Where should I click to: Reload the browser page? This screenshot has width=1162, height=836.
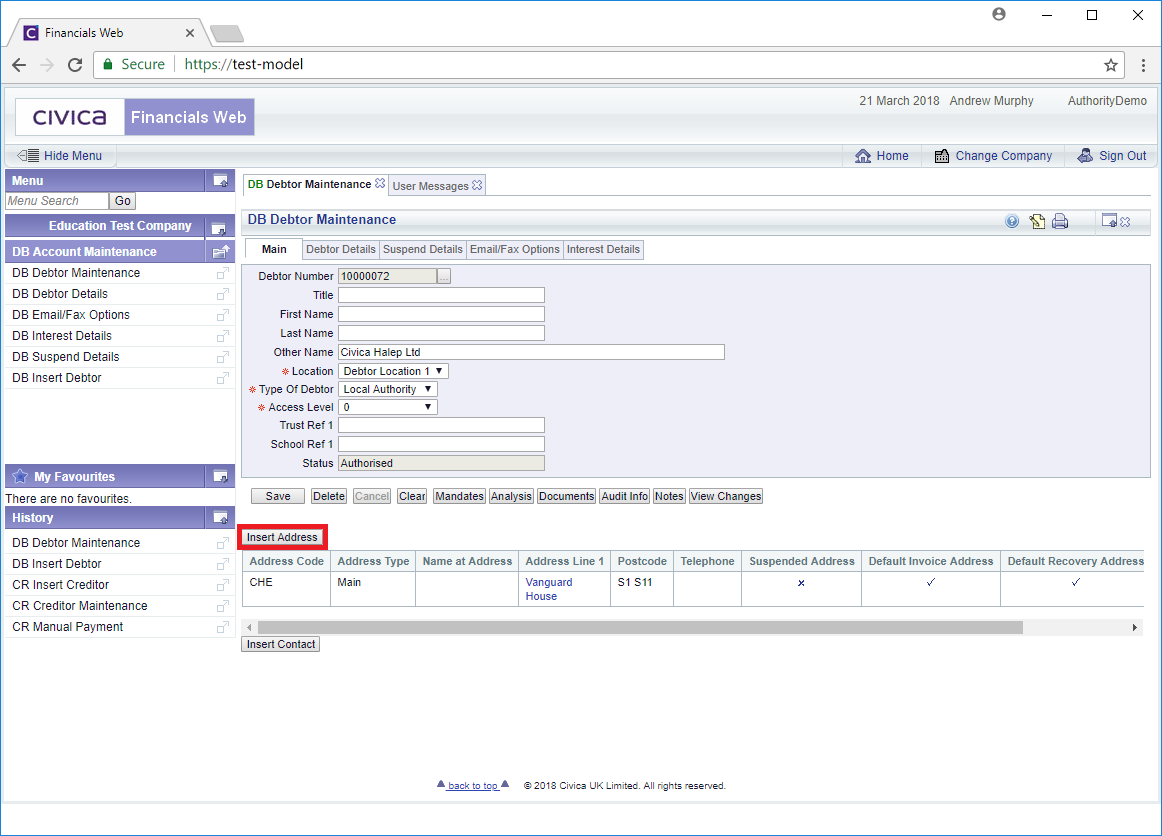(x=75, y=64)
